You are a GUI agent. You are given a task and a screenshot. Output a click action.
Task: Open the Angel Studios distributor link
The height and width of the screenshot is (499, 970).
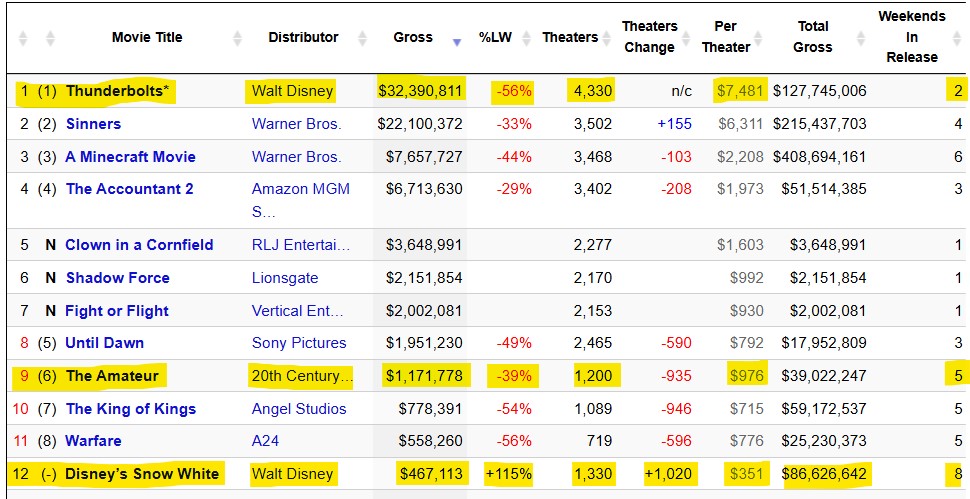click(299, 409)
